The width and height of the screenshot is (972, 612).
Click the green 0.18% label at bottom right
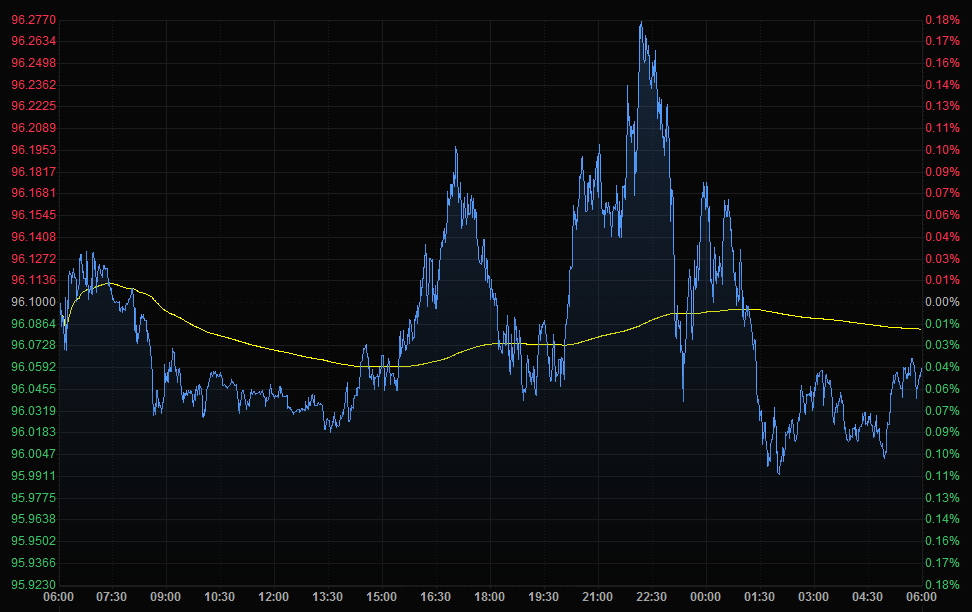(x=941, y=585)
